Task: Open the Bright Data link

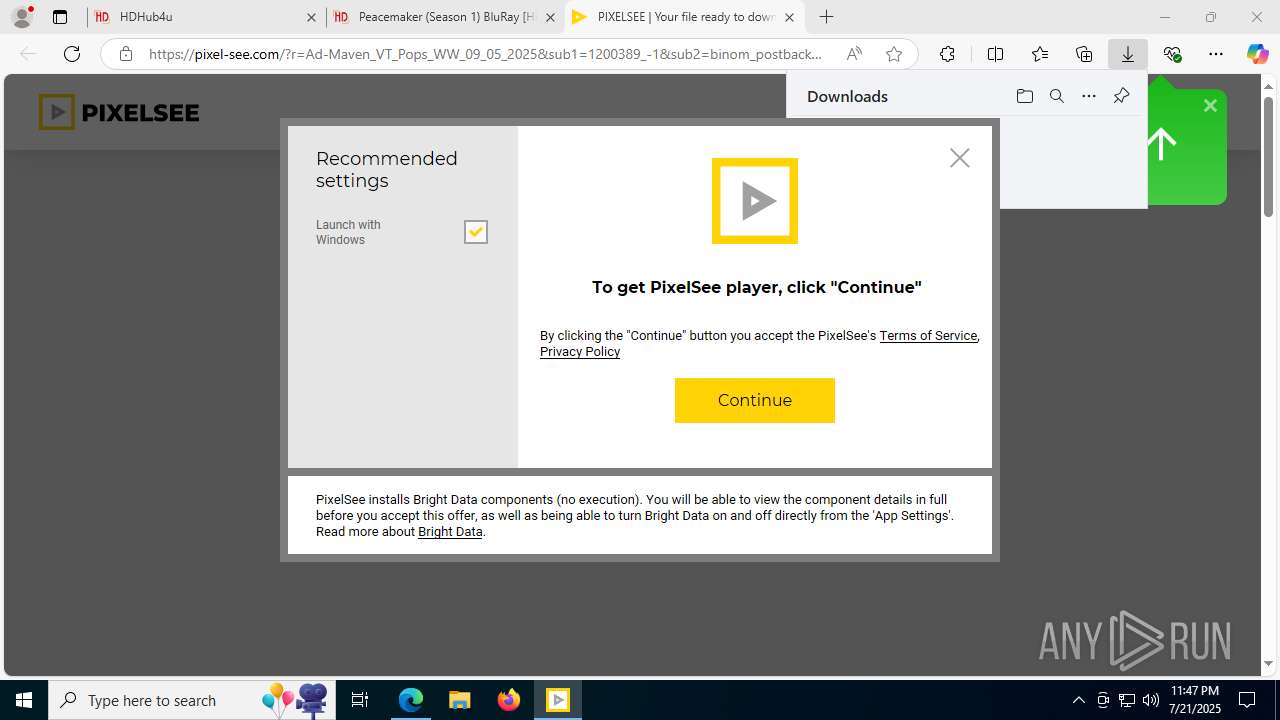Action: coord(450,532)
